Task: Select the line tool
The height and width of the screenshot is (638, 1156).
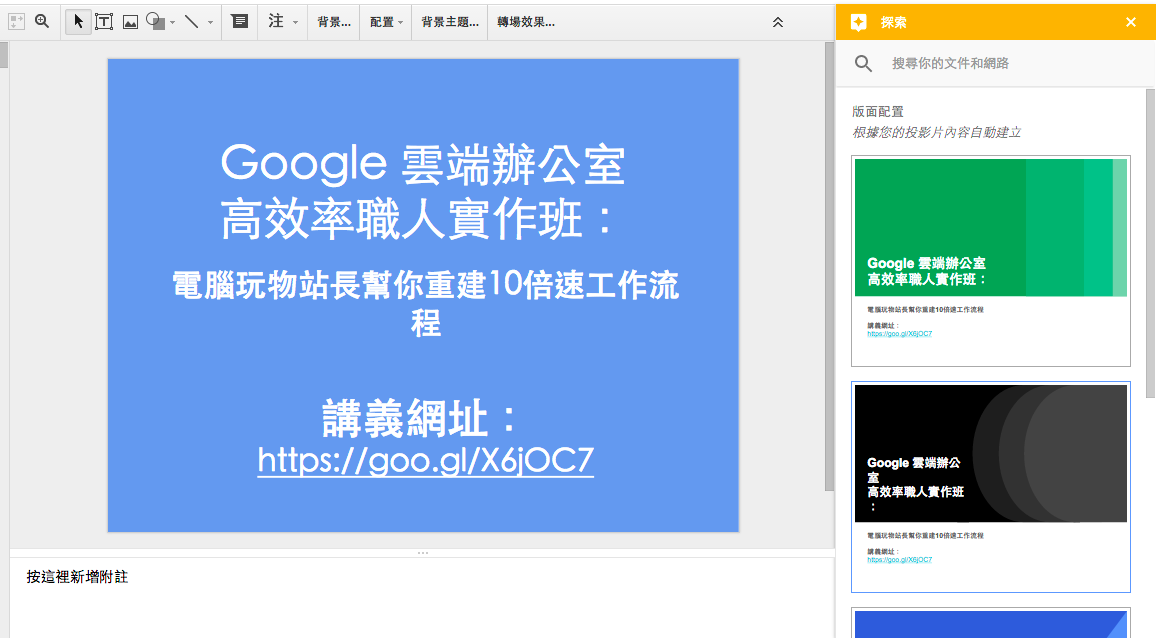Action: point(192,21)
